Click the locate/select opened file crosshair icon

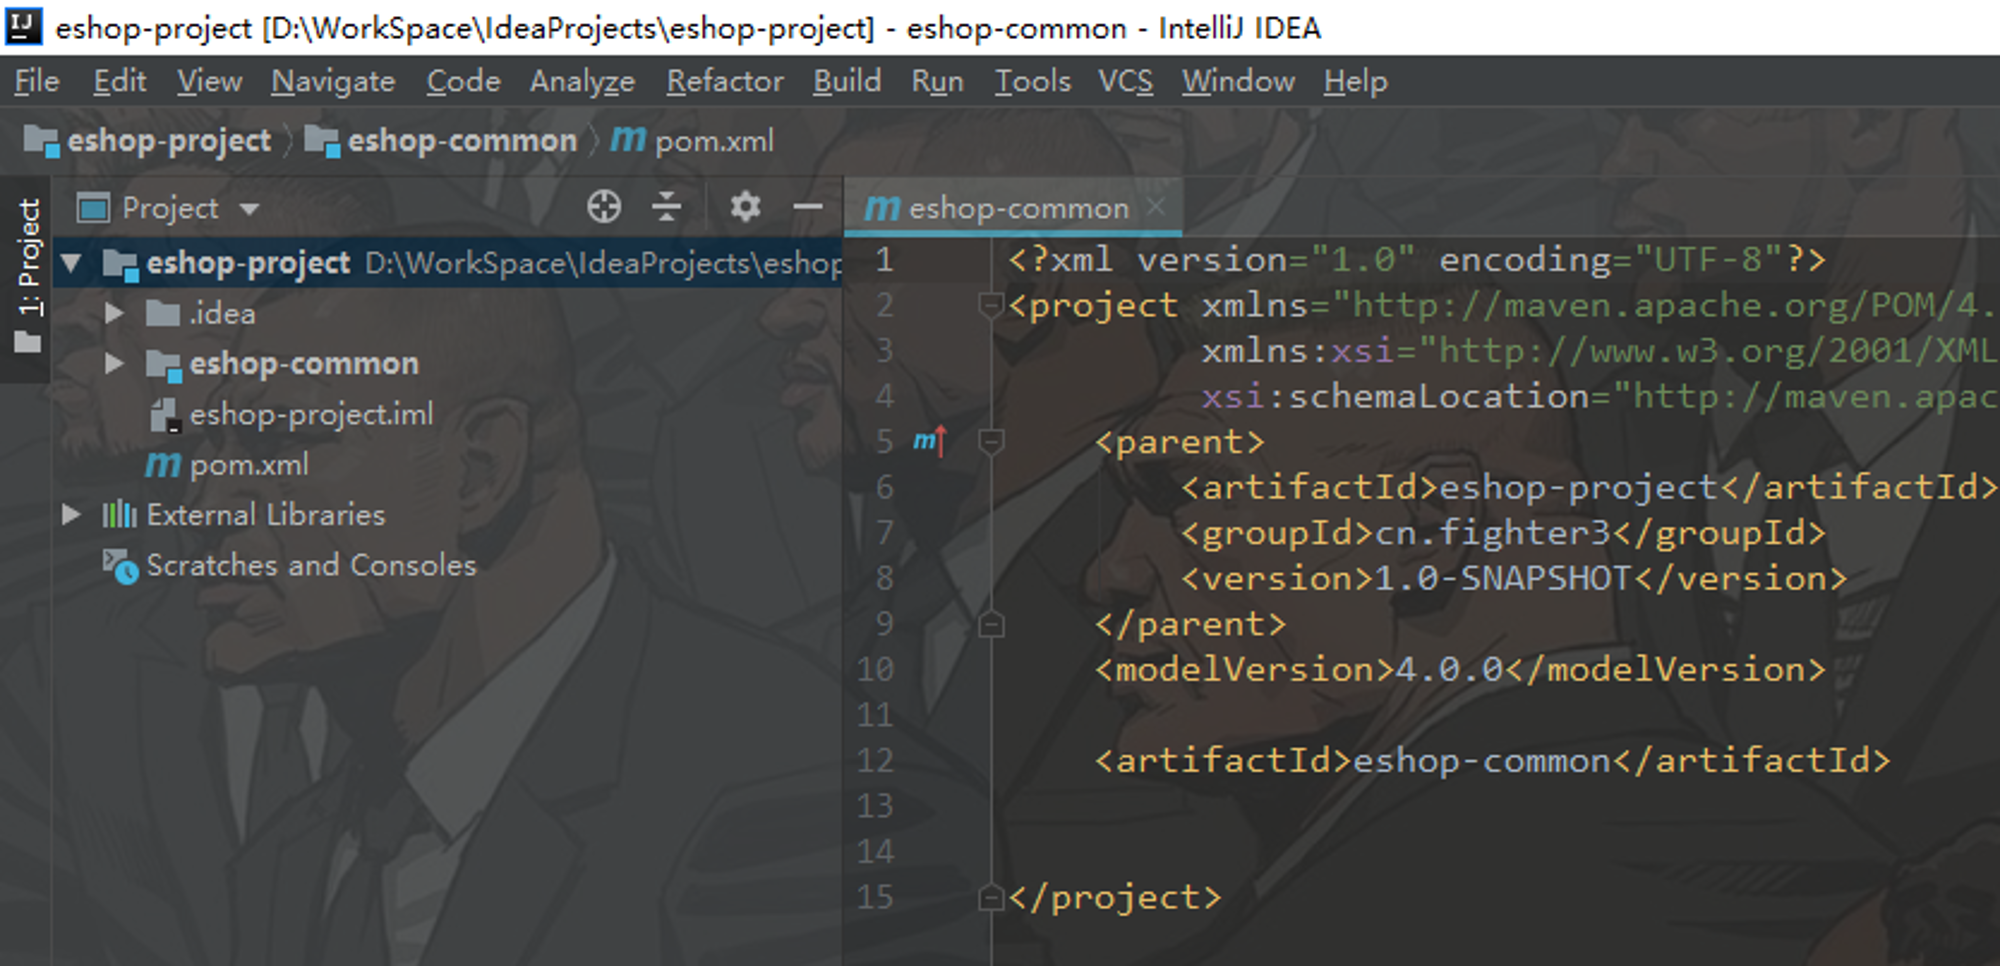604,207
